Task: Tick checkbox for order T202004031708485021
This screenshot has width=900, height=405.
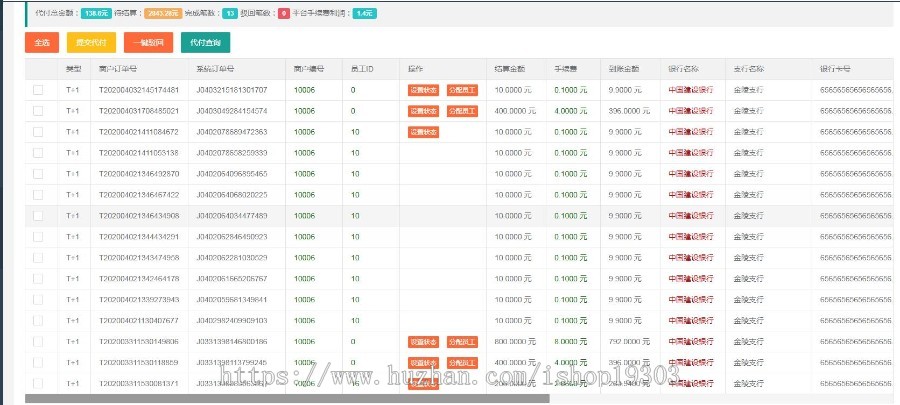Action: (38, 111)
